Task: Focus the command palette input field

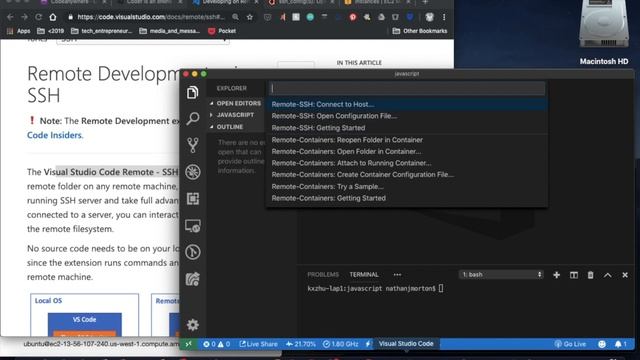Action: pyautogui.click(x=407, y=88)
